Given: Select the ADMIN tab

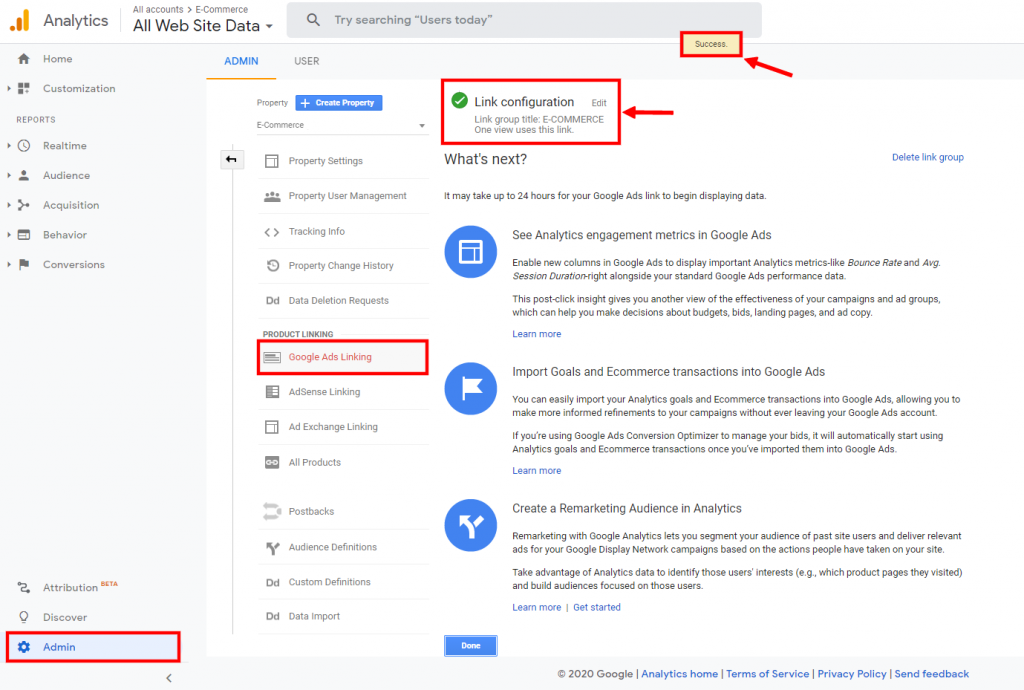Looking at the screenshot, I should tap(240, 61).
